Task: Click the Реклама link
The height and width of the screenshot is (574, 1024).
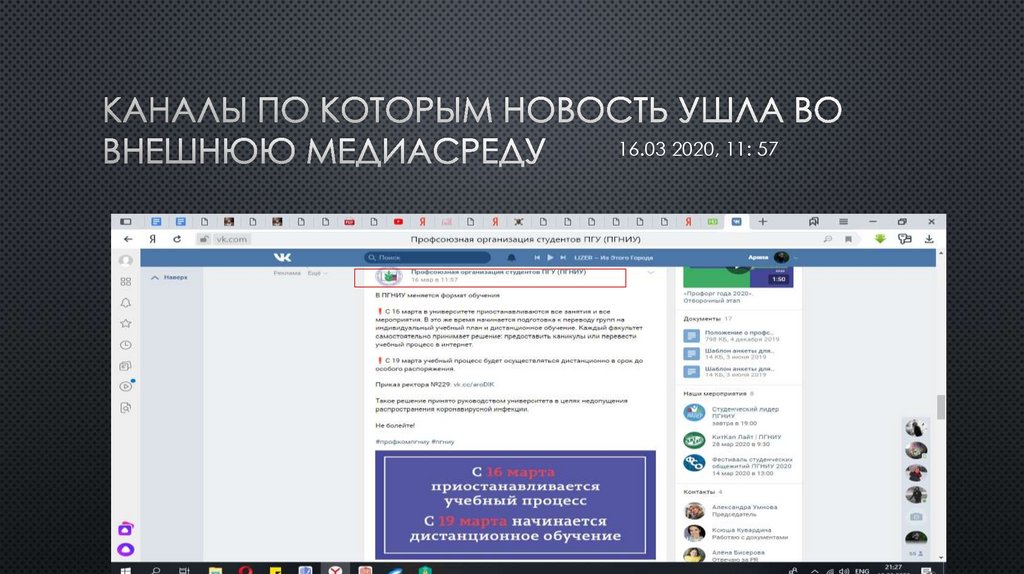Action: tap(287, 273)
